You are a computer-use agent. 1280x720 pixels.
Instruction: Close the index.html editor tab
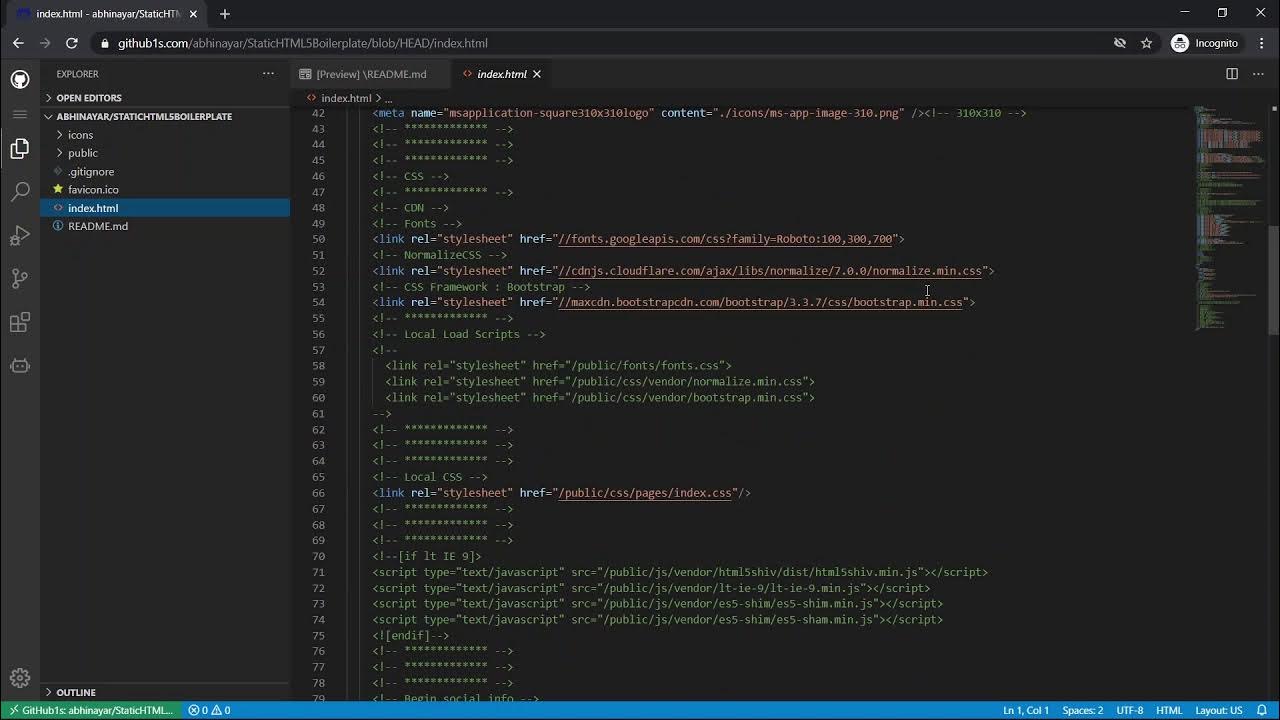[x=537, y=74]
